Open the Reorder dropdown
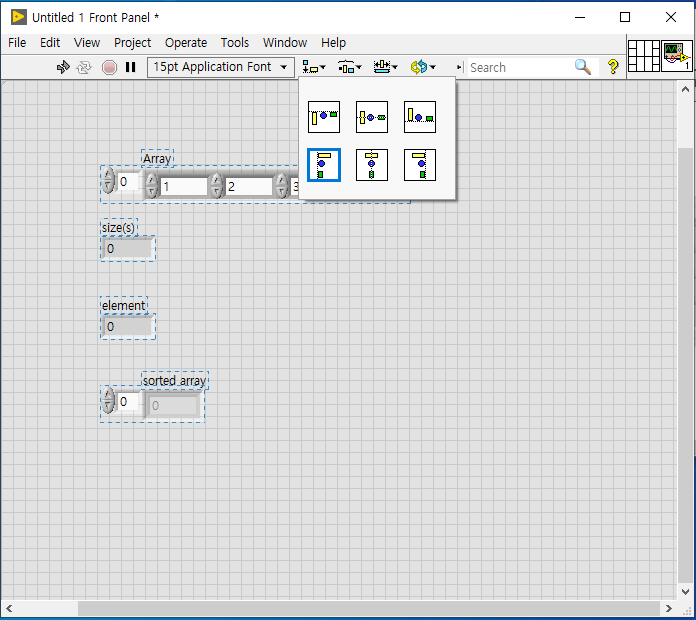Screen dimensions: 696x620 [423, 67]
